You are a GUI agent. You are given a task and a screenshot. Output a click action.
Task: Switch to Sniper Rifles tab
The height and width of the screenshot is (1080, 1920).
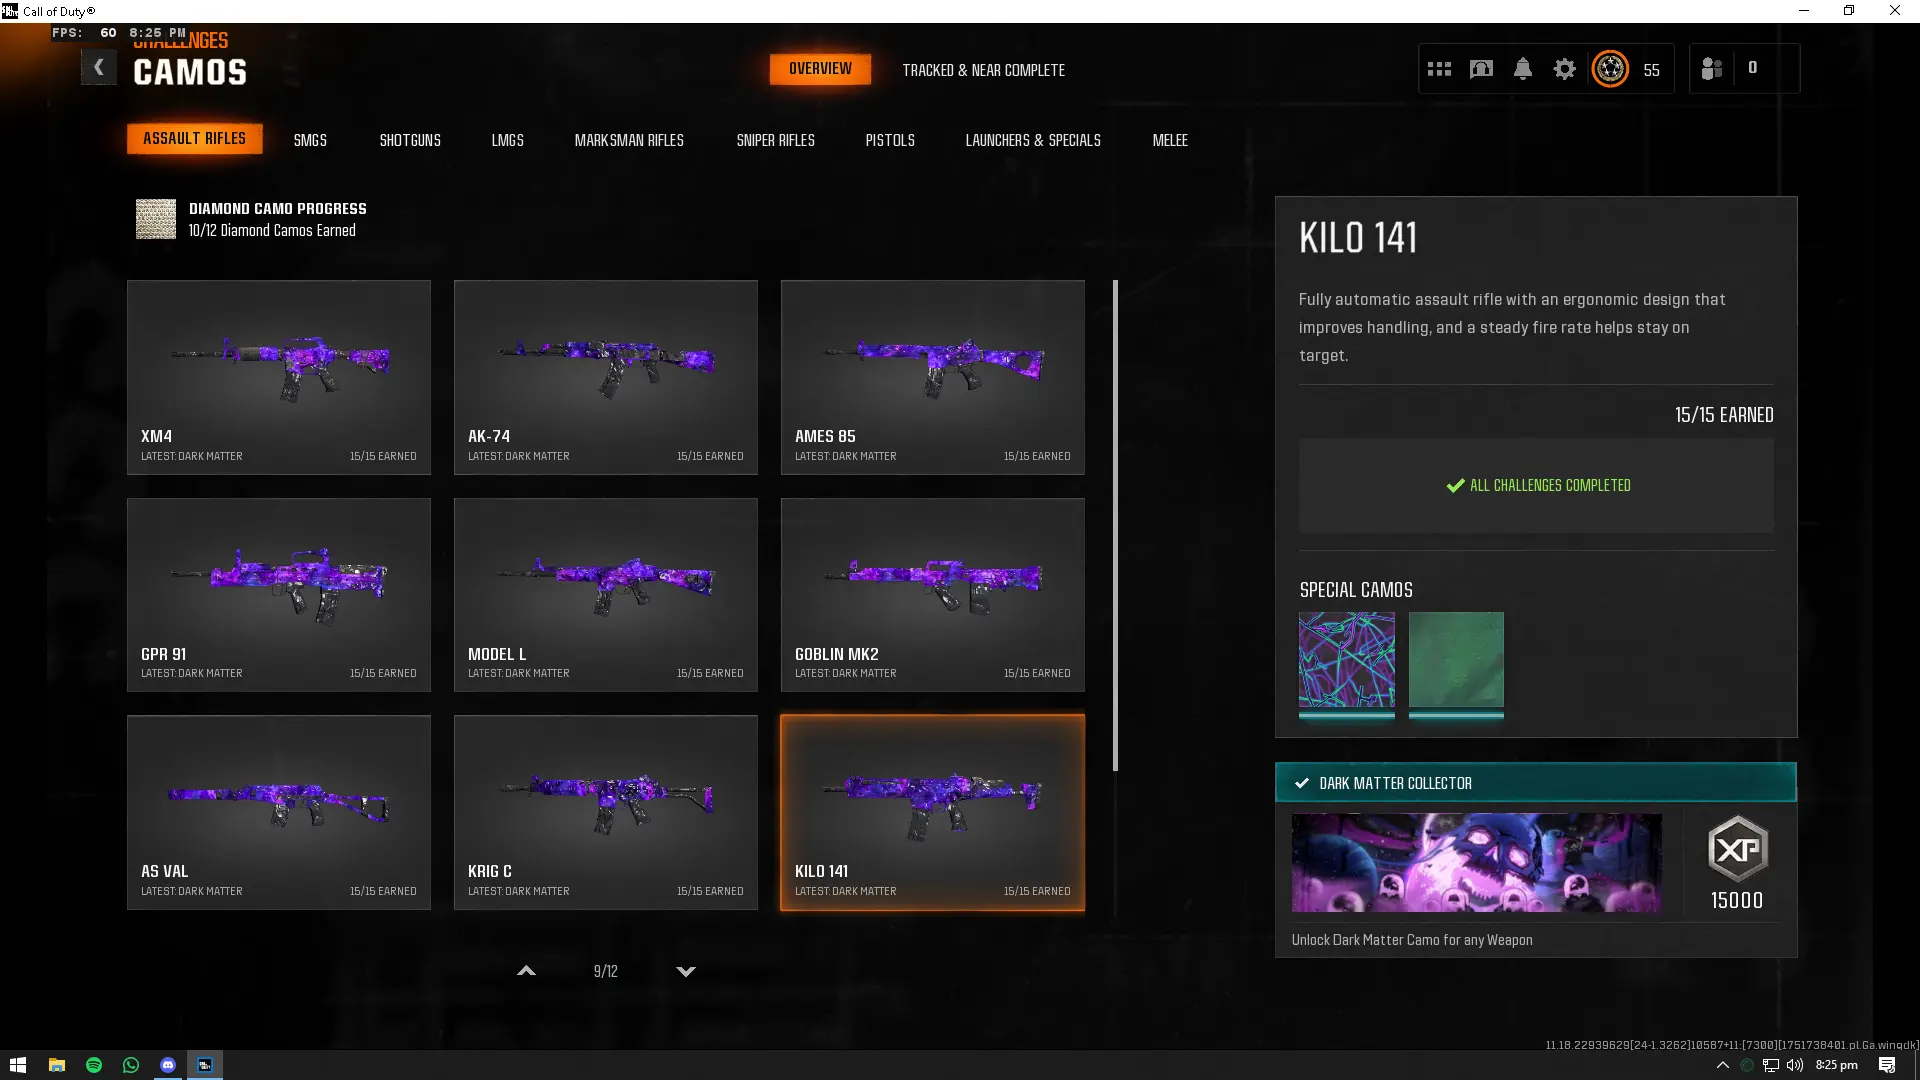click(x=775, y=140)
